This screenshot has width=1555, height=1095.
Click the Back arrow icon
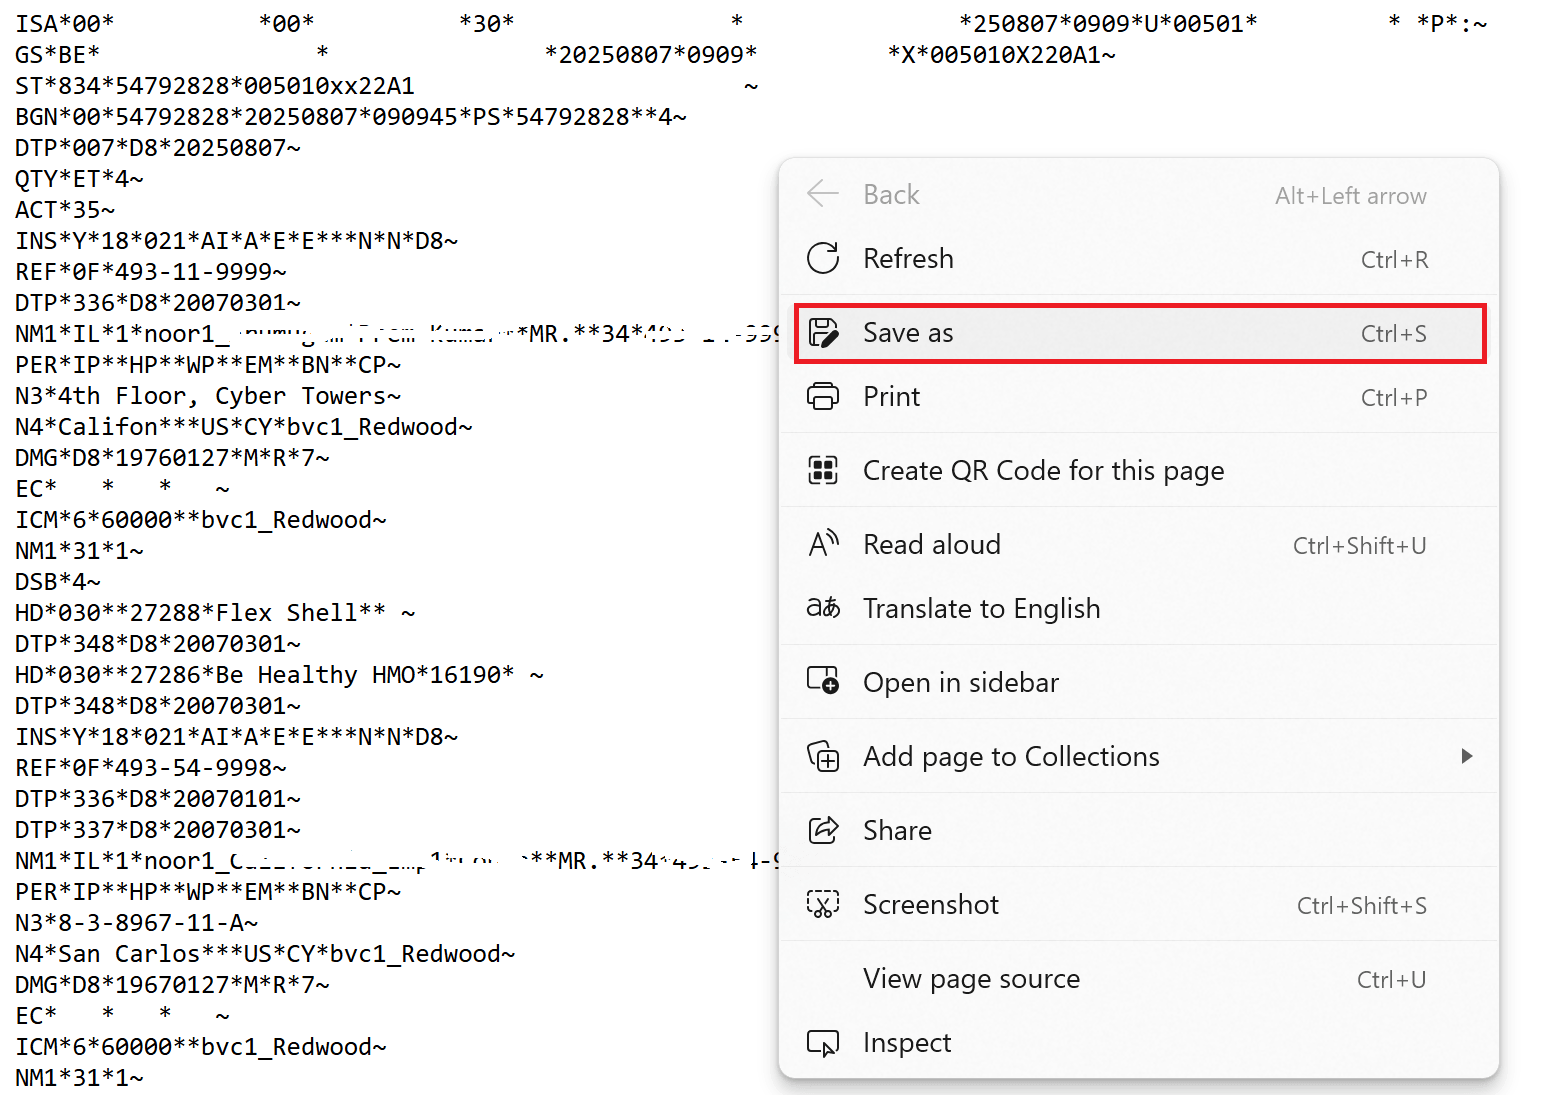click(822, 194)
